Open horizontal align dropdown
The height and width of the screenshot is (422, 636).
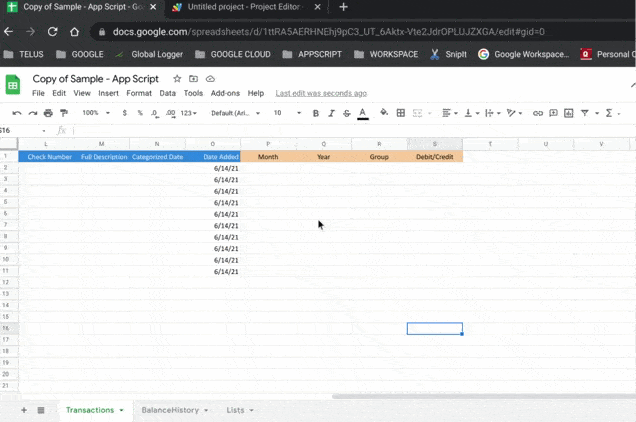click(449, 113)
